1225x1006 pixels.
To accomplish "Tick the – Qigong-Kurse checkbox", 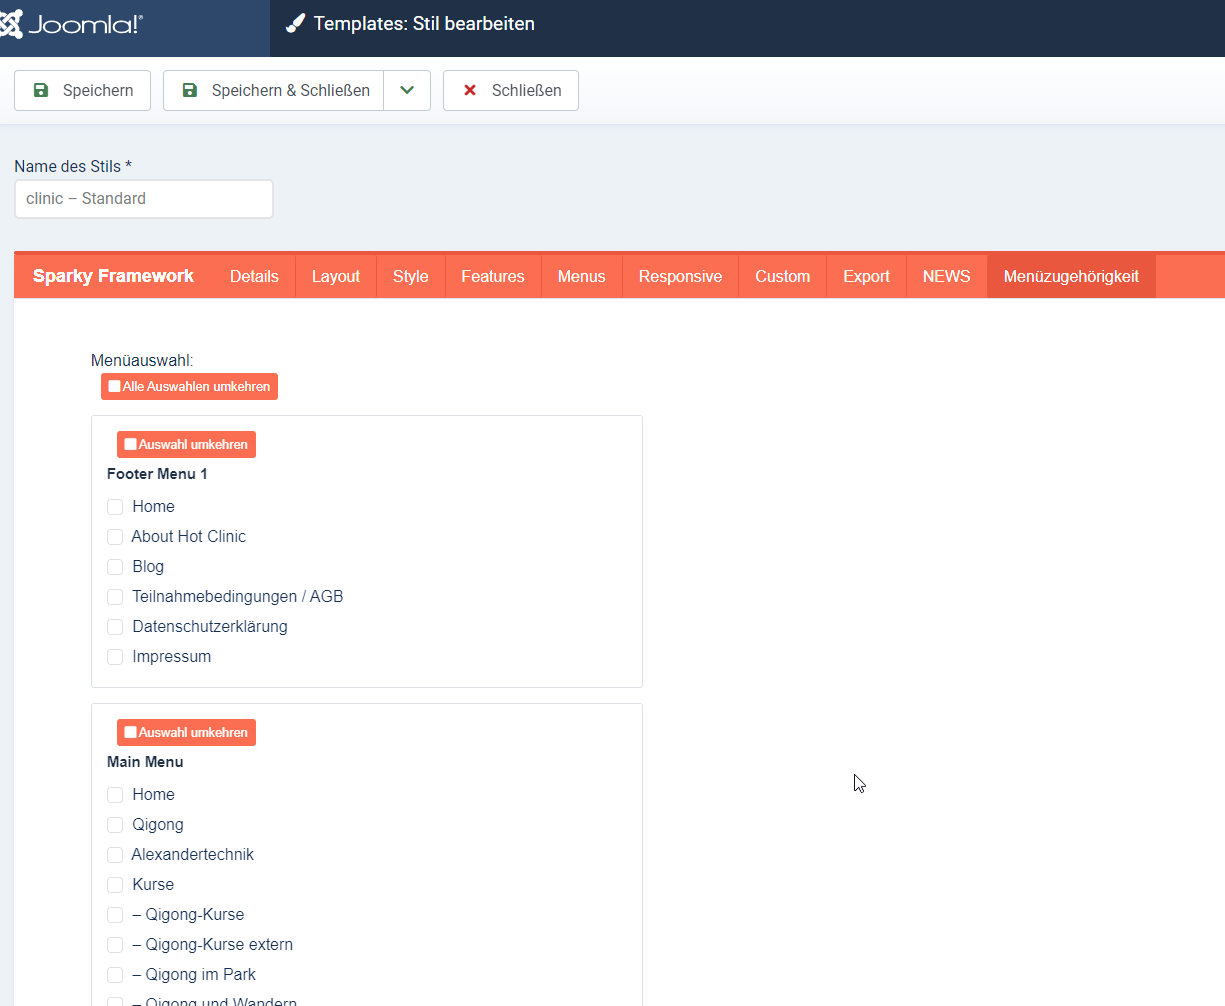I will [115, 915].
